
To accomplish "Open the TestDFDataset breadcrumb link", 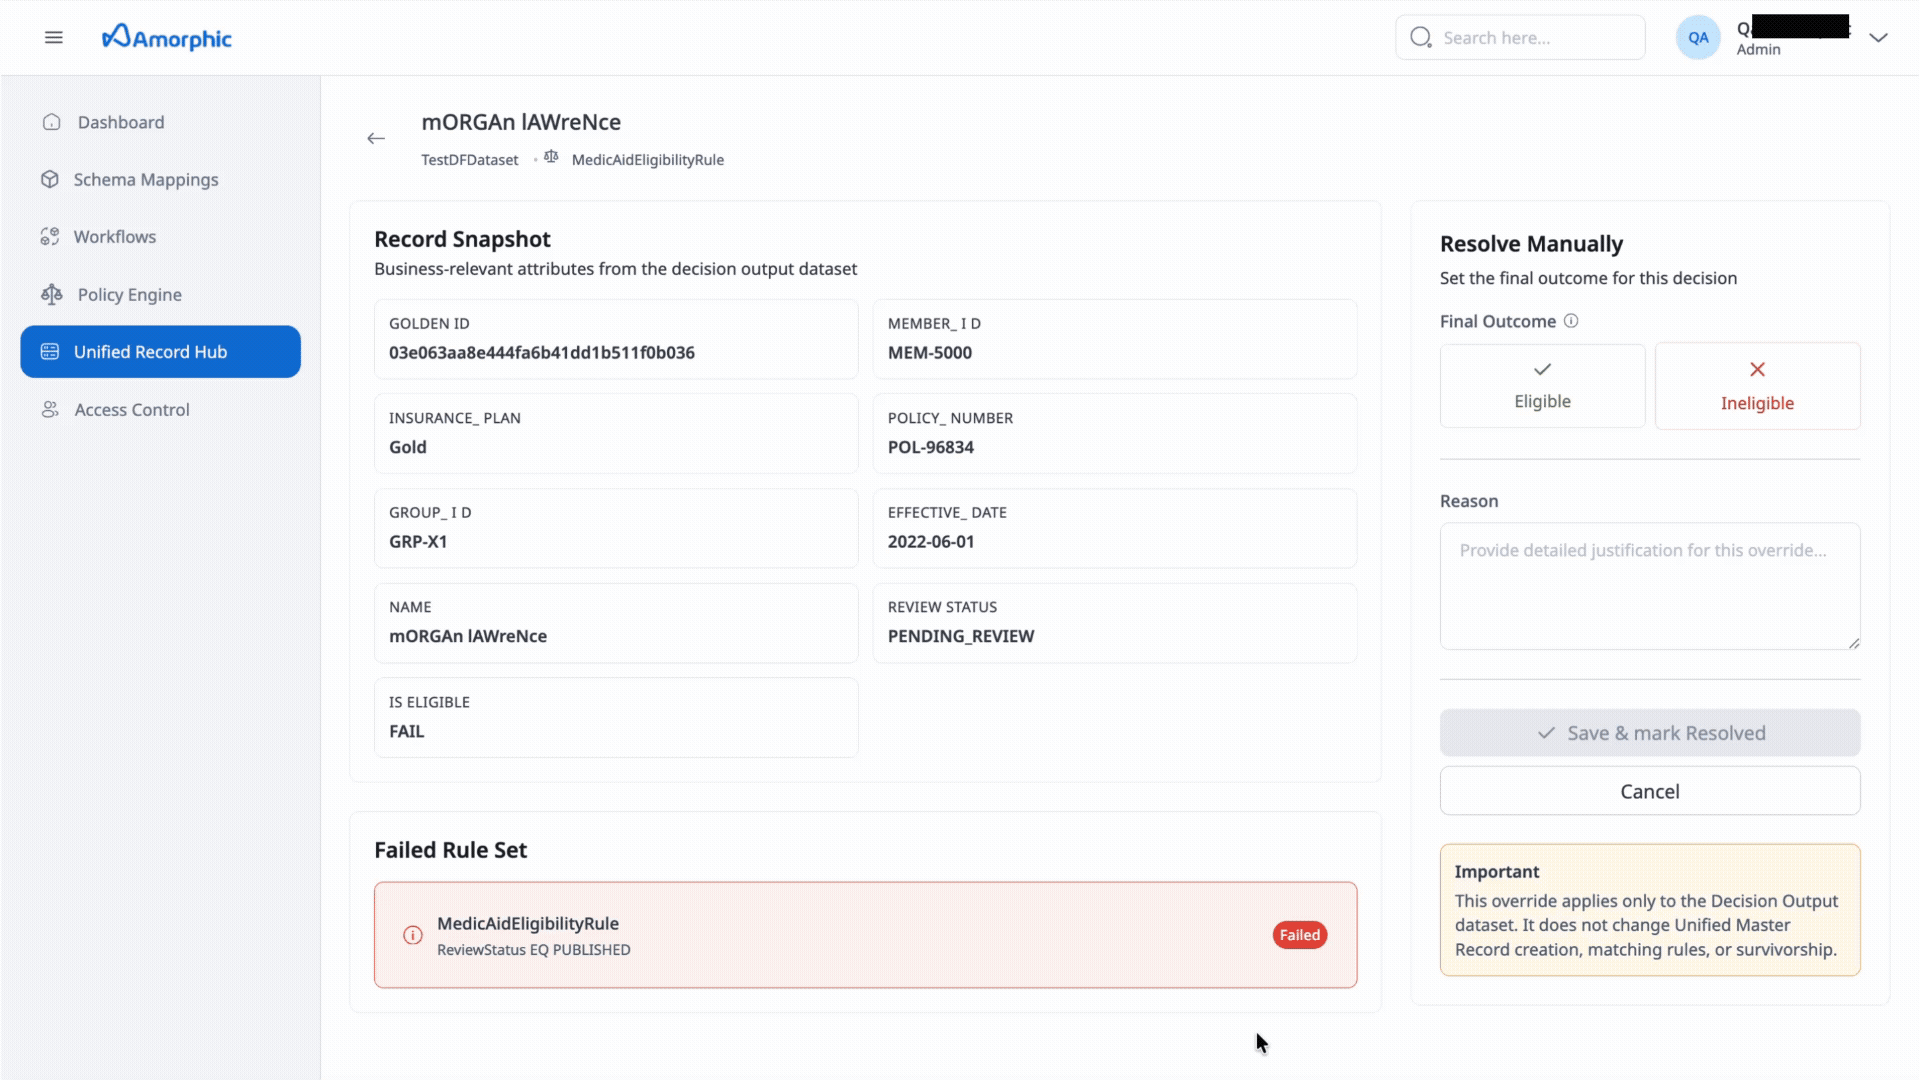I will [x=469, y=159].
